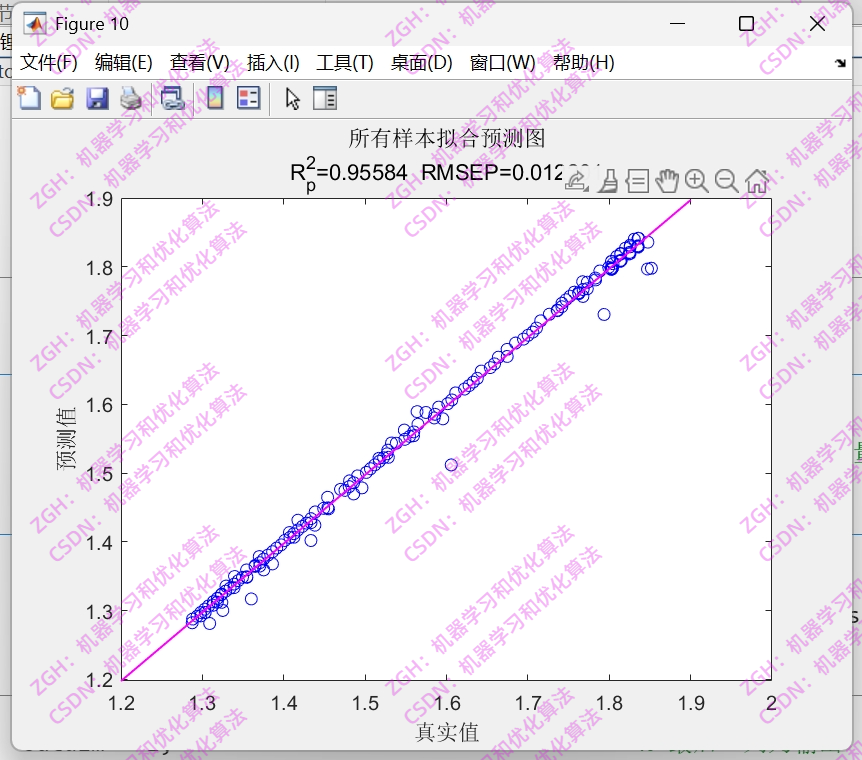Open the 帮助(H) menu
The width and height of the screenshot is (862, 760).
click(x=583, y=63)
